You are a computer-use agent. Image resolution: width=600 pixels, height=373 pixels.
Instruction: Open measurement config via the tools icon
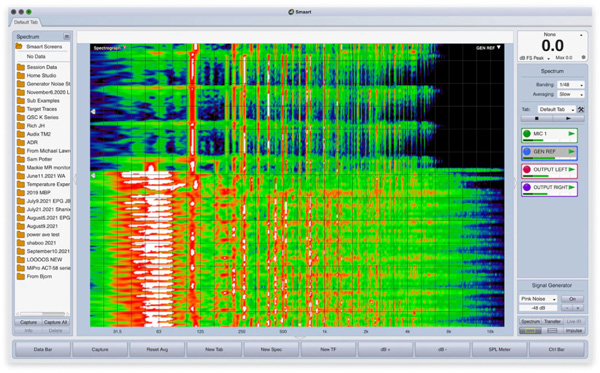pos(581,109)
